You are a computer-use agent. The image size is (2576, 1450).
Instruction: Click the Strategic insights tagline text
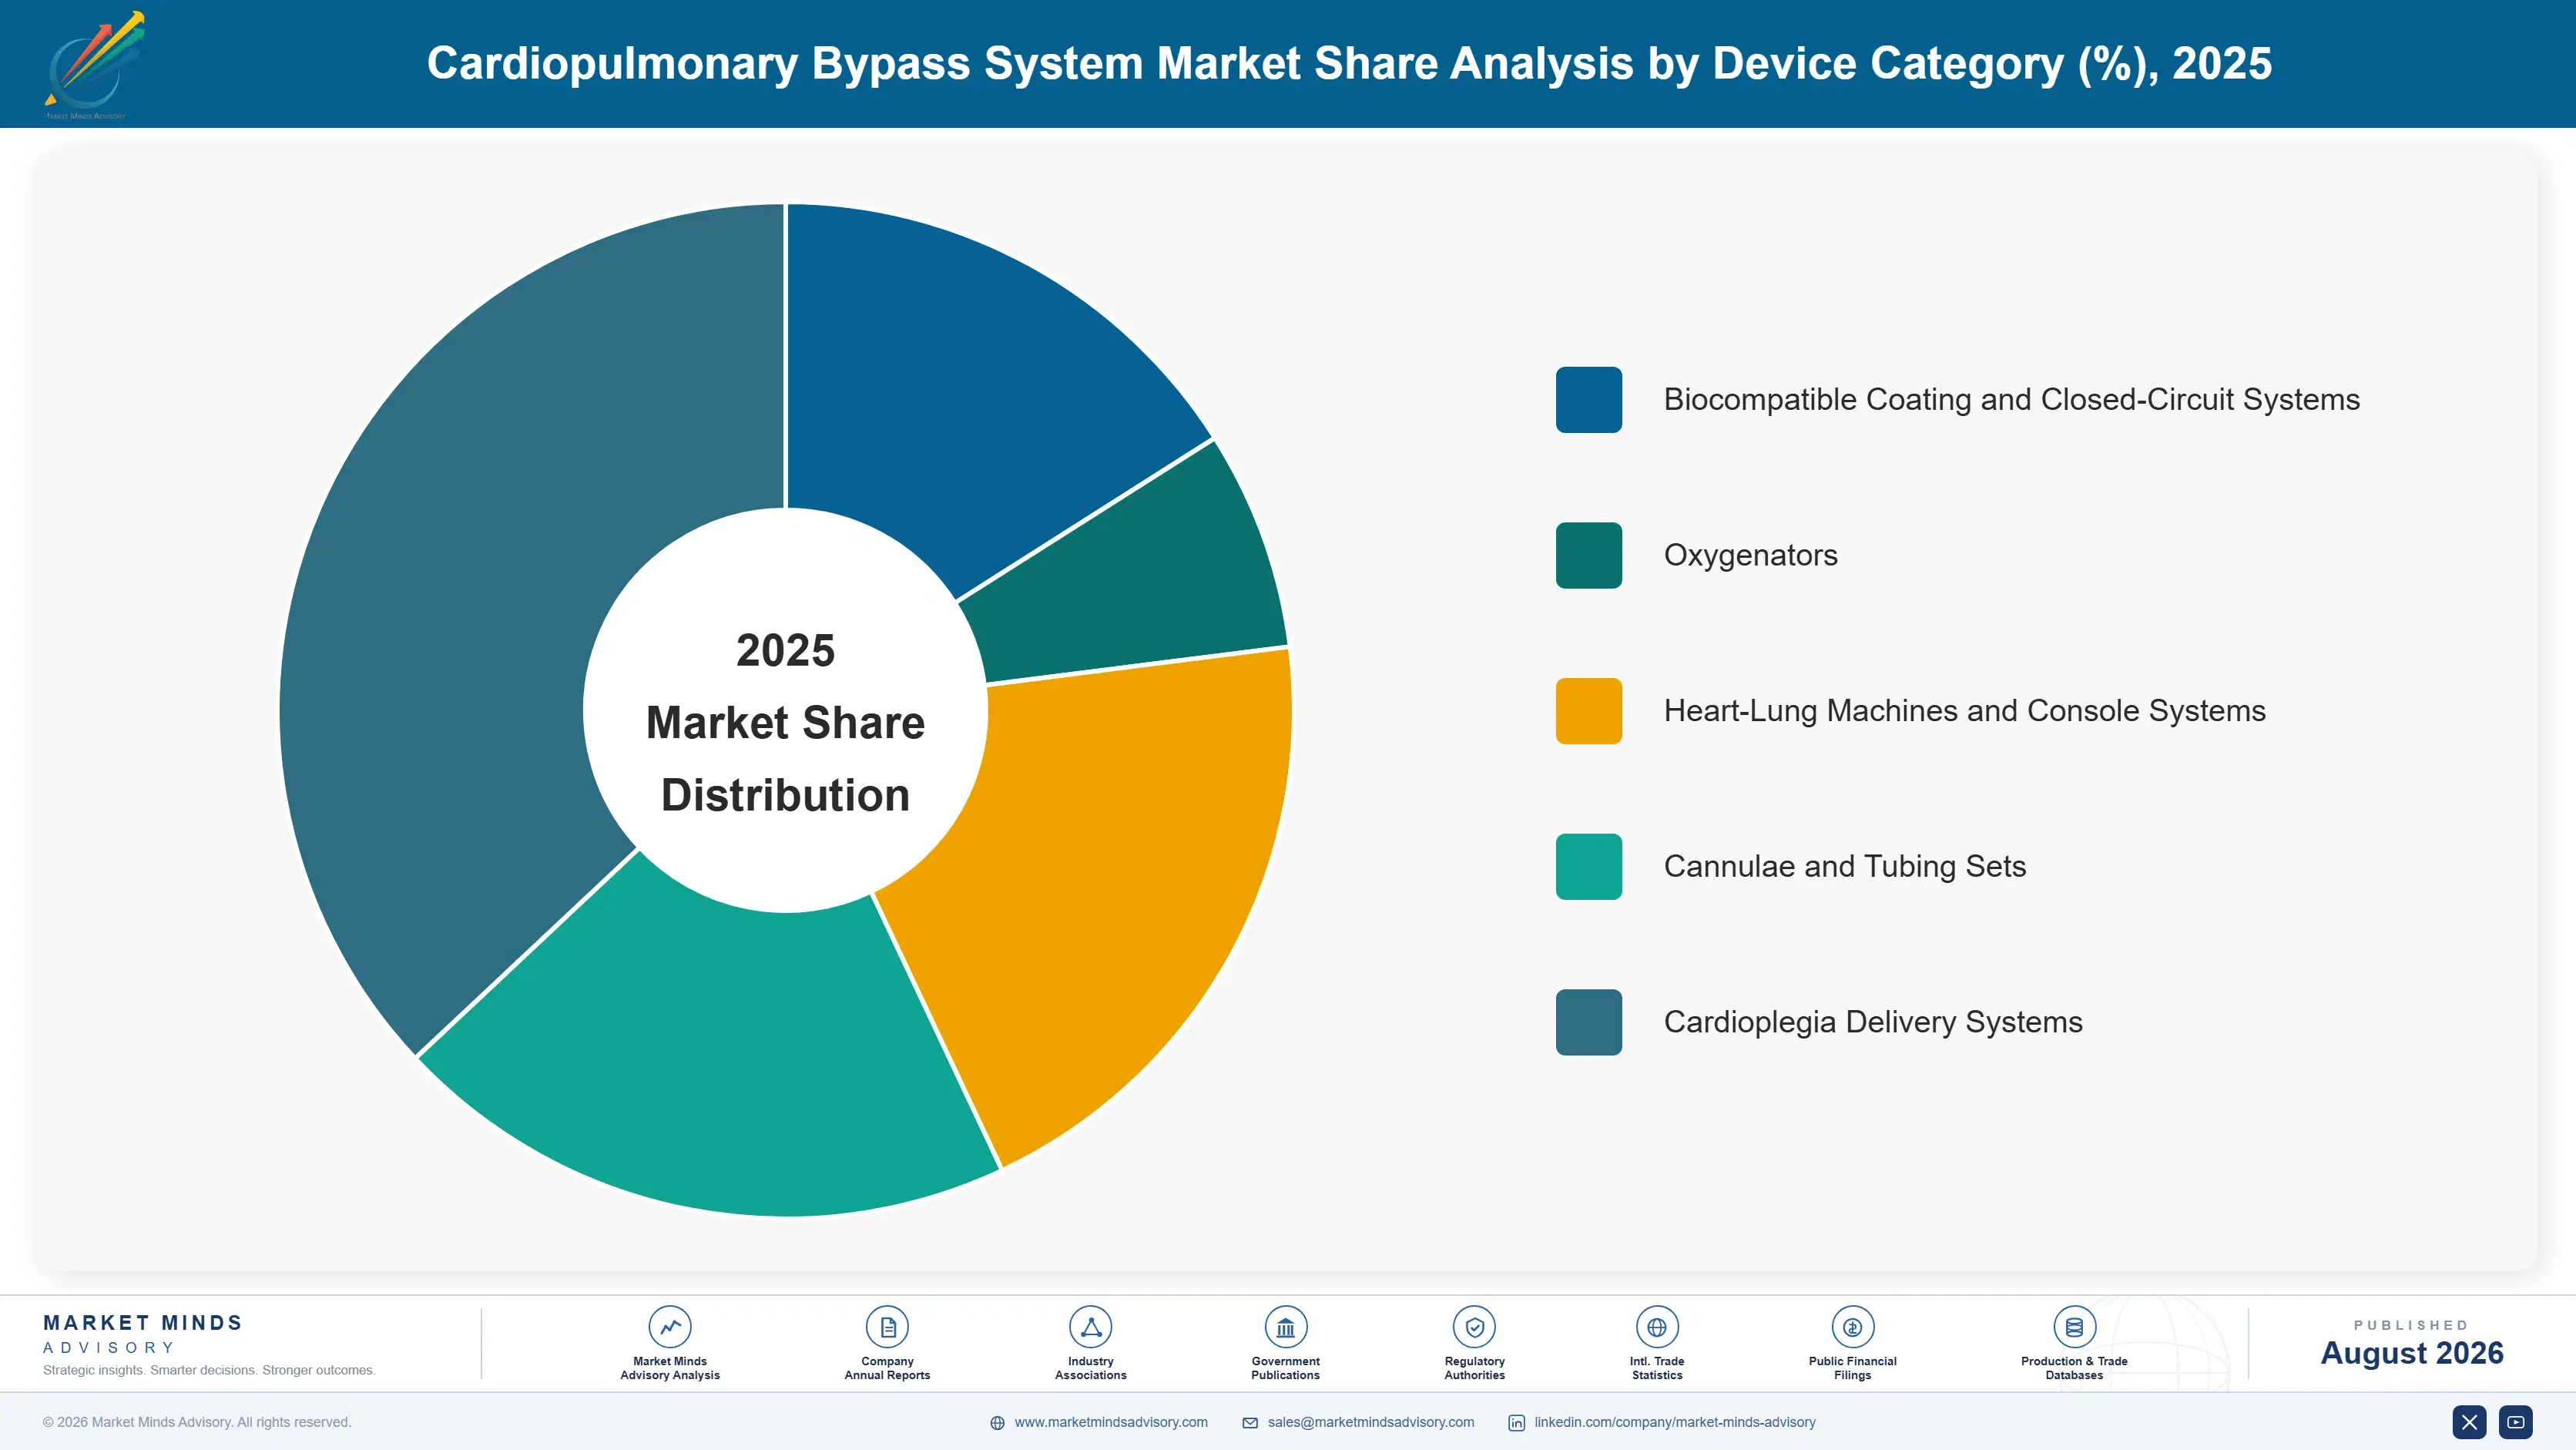coord(209,1370)
